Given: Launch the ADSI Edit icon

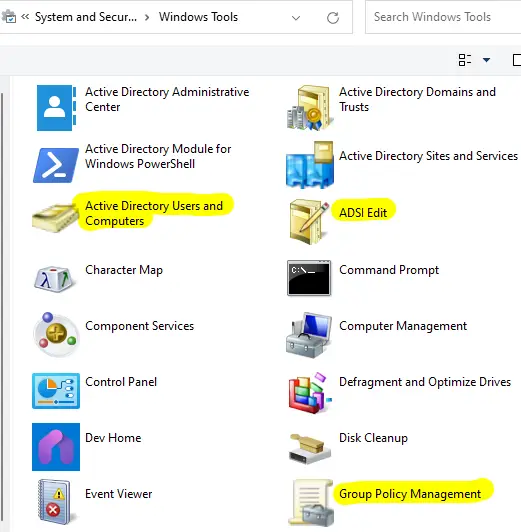Looking at the screenshot, I should [309, 222].
